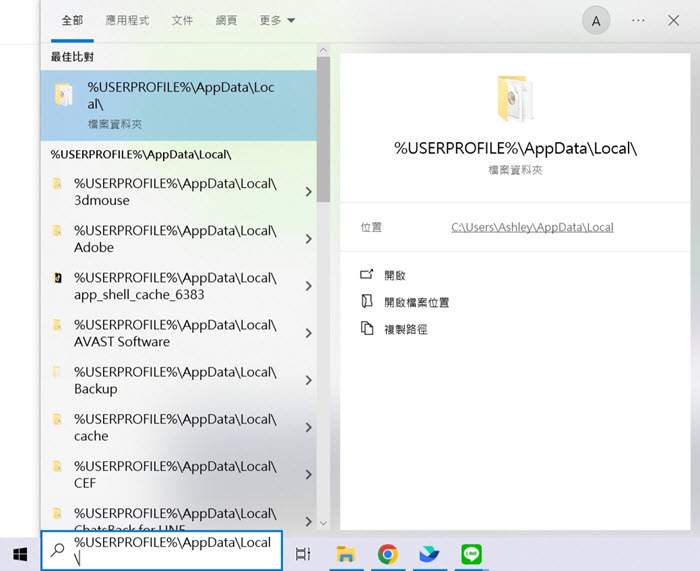Switch to the 文件 tab
The width and height of the screenshot is (700, 571).
[182, 20]
